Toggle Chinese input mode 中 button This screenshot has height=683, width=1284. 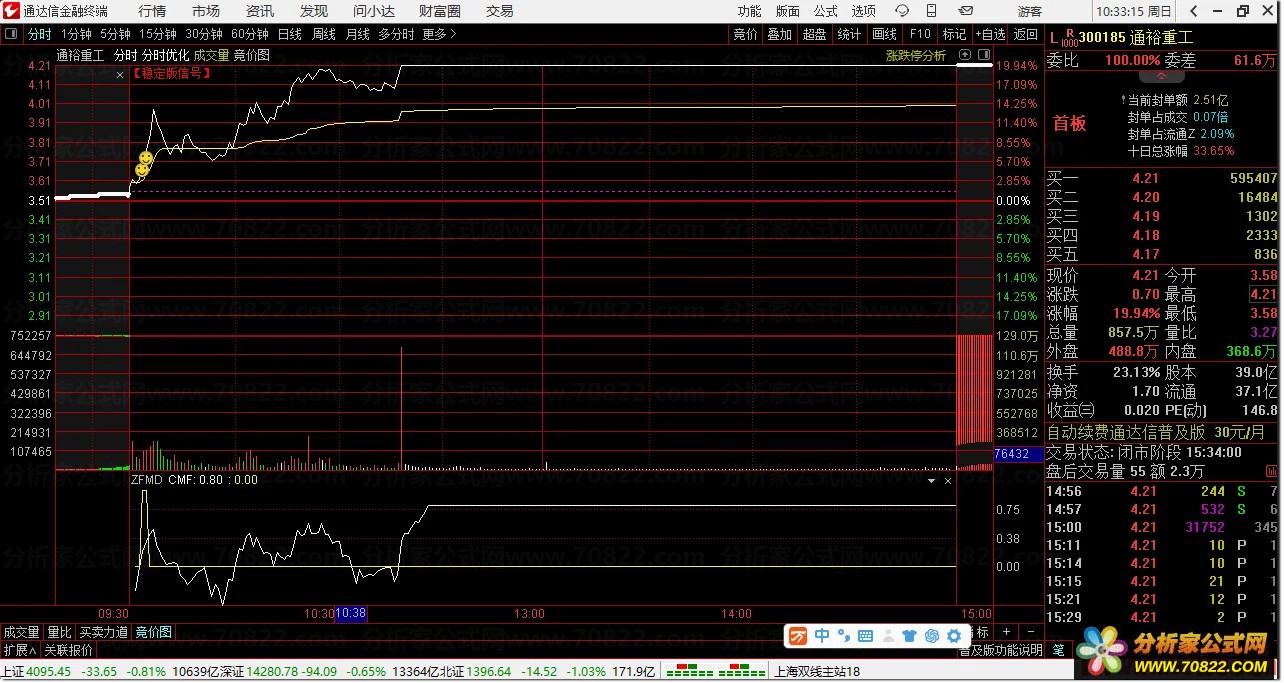(821, 635)
